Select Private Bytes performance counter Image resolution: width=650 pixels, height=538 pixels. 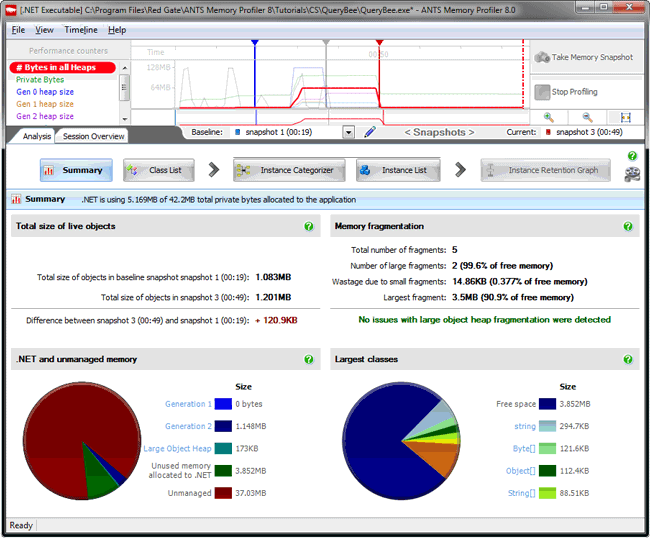pos(40,79)
